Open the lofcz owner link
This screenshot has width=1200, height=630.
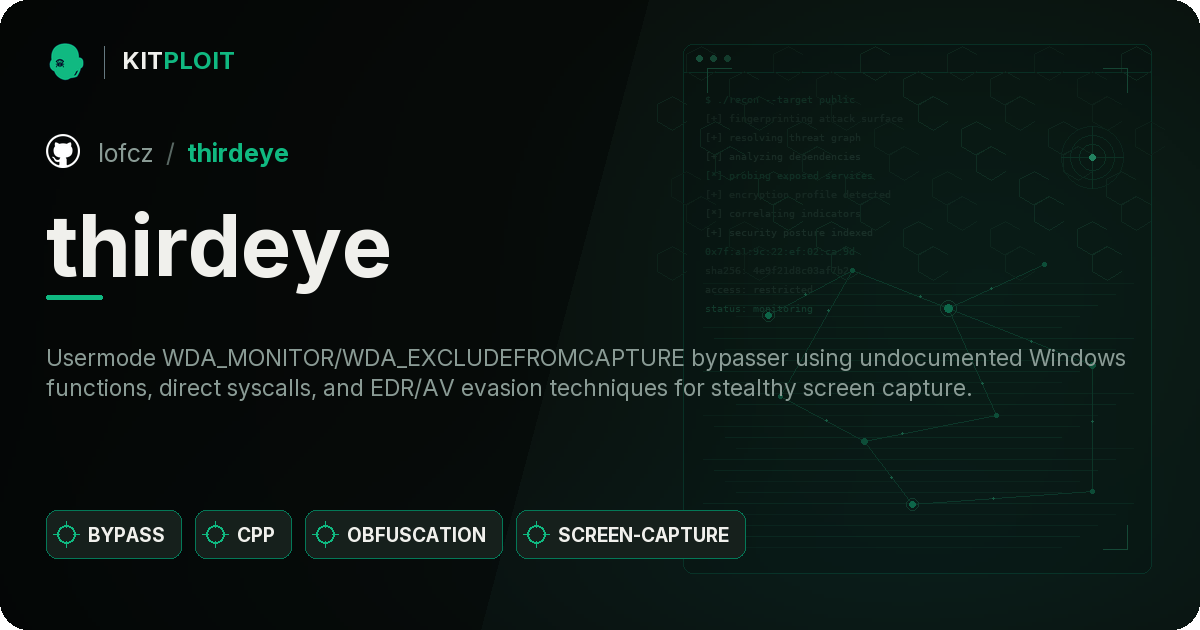click(126, 153)
